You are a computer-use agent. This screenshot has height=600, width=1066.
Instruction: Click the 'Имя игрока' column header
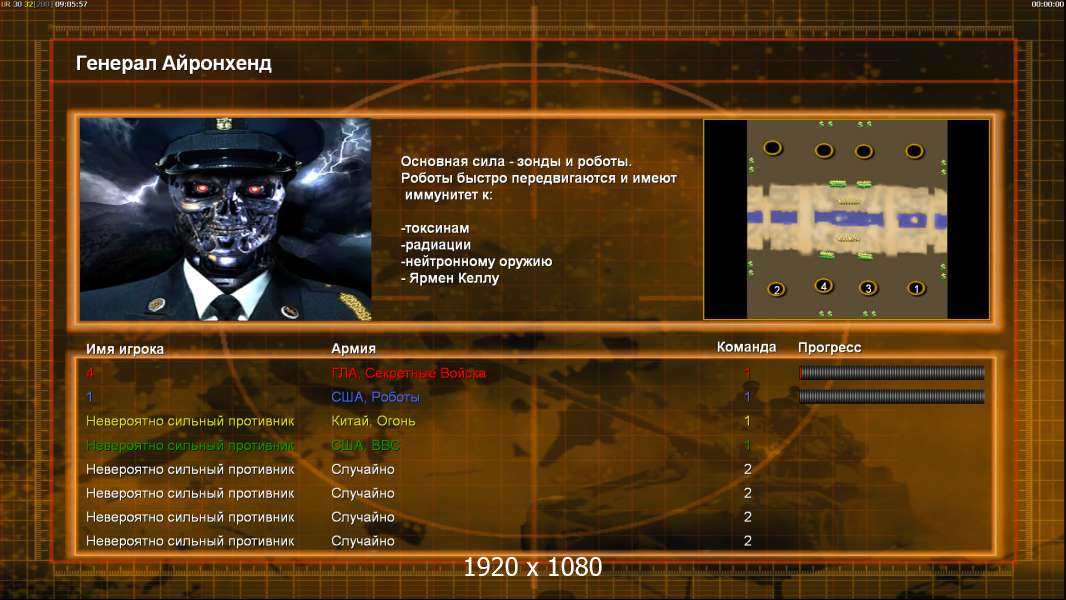click(x=124, y=349)
